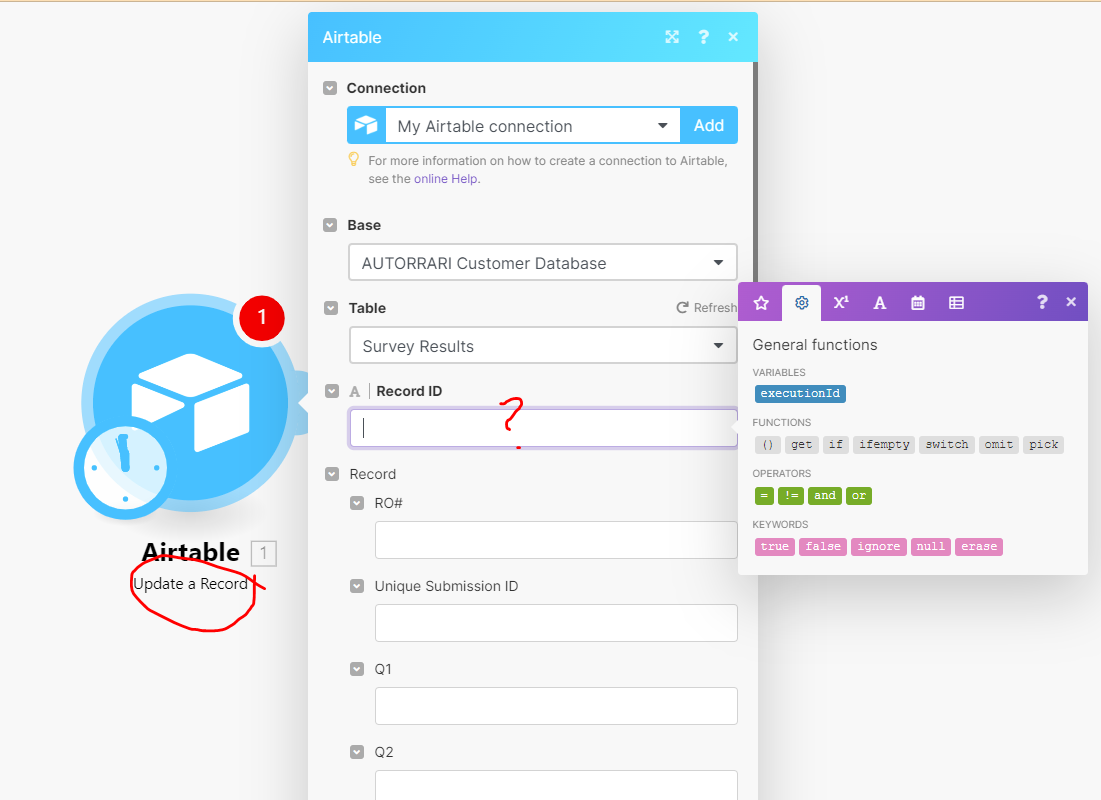Toggle the Record ID map mode icon
1101x800 pixels.
pyautogui.click(x=355, y=392)
